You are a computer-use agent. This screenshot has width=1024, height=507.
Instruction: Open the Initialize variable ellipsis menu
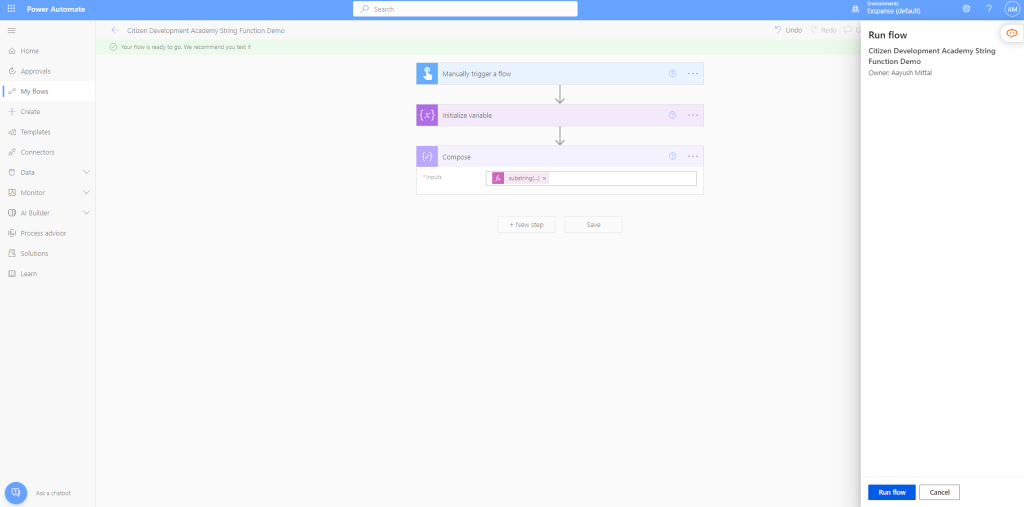[693, 115]
